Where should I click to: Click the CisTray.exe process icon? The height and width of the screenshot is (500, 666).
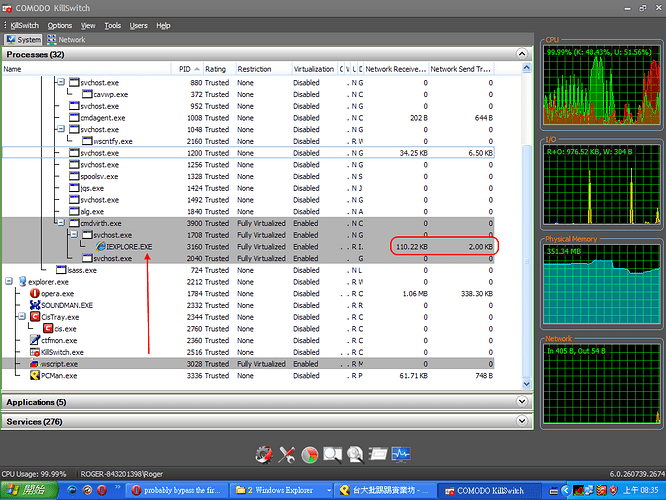[35, 317]
